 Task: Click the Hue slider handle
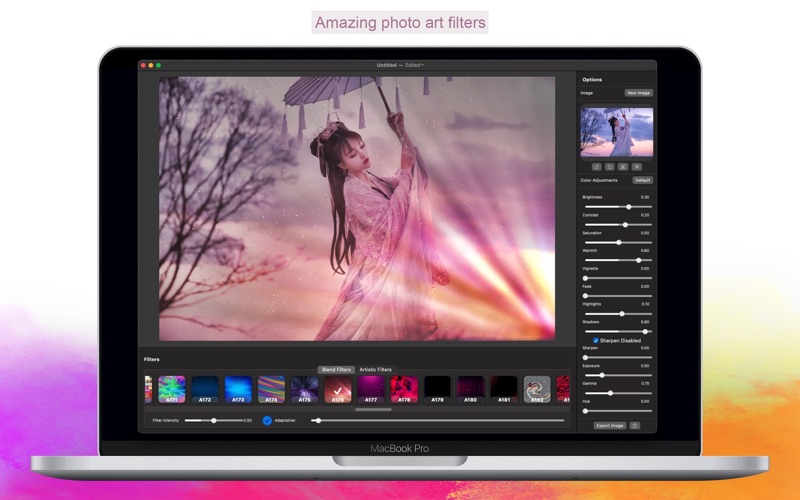(x=585, y=411)
